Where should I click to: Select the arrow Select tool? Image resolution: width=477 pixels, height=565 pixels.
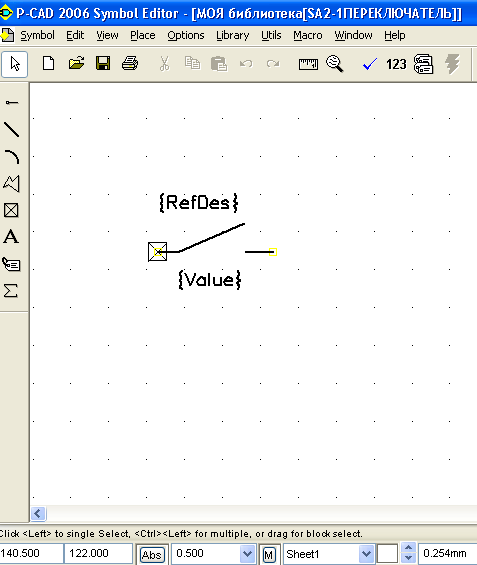tap(15, 64)
